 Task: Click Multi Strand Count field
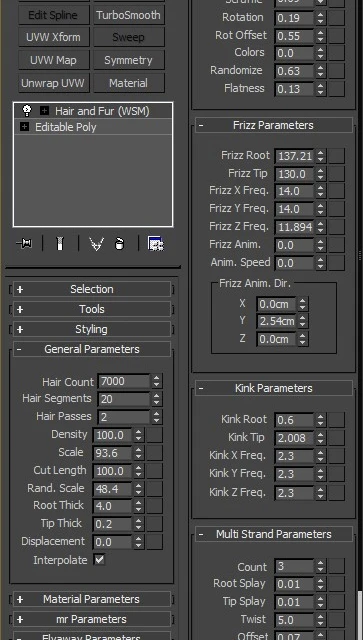[294, 566]
